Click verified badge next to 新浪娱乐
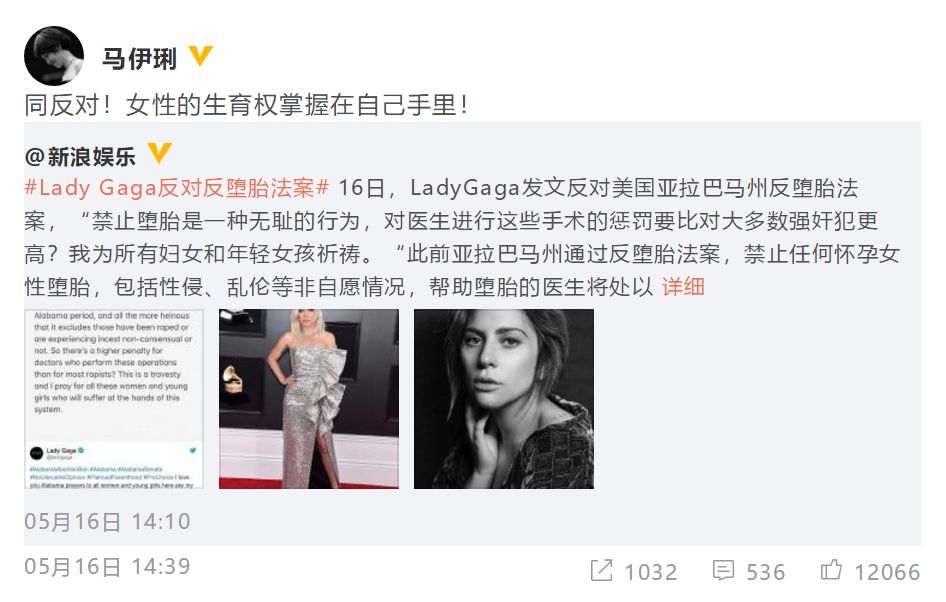 [160, 153]
